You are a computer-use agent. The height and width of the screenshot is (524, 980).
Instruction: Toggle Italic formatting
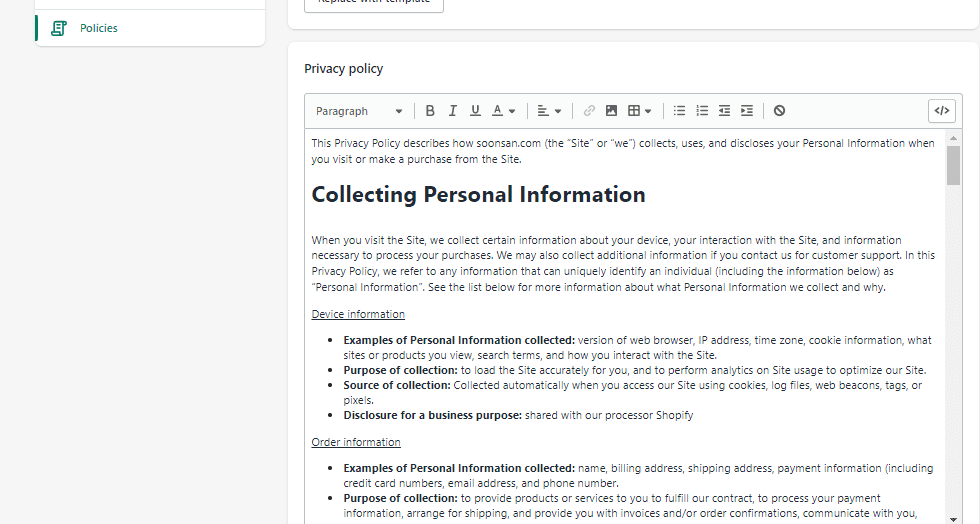tap(452, 111)
